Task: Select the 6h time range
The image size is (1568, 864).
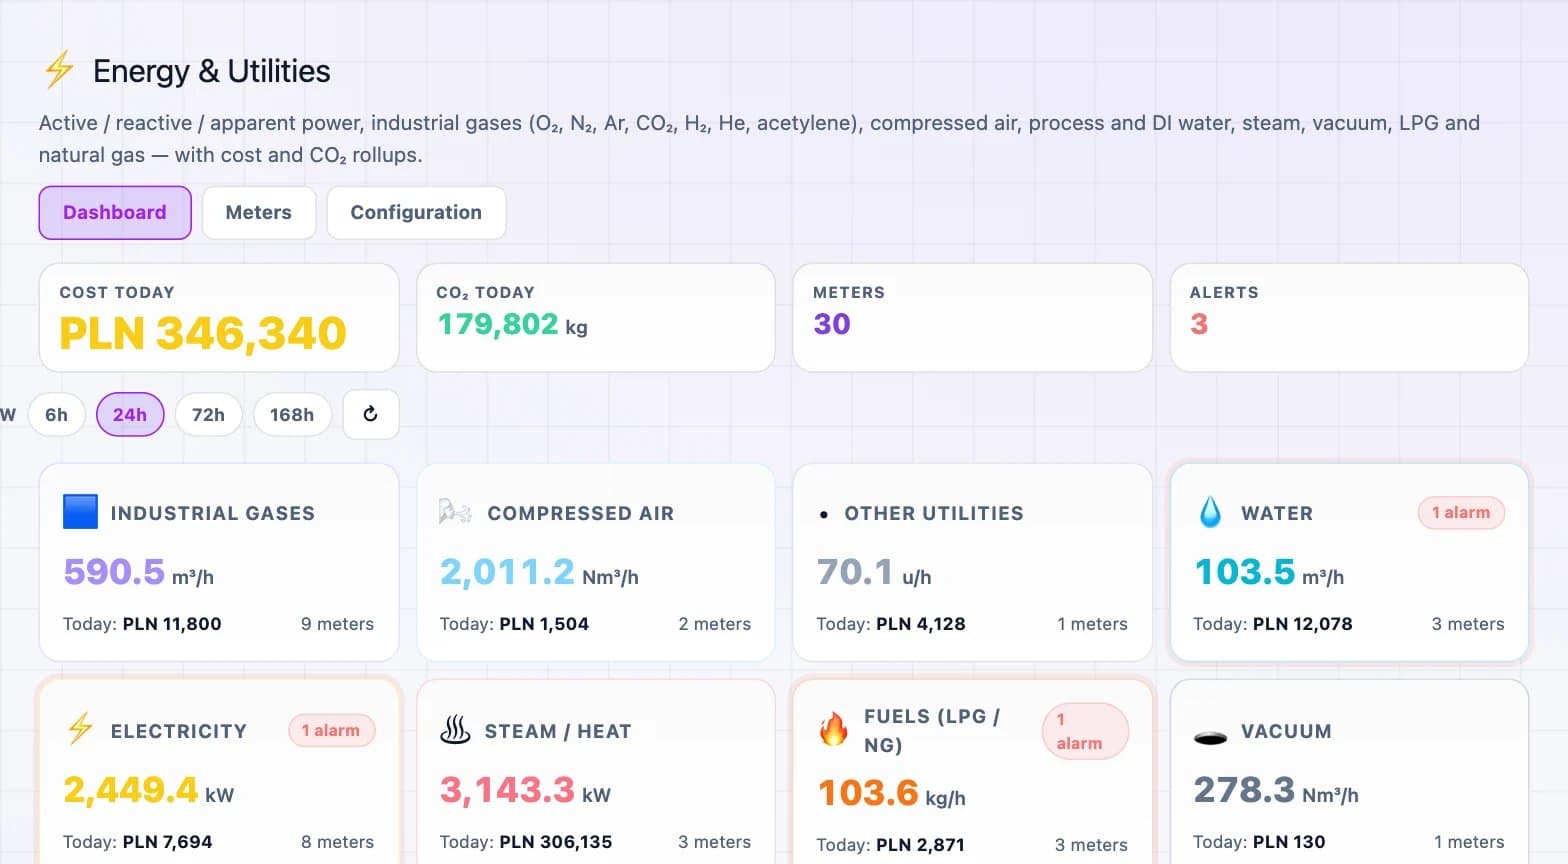Action: pyautogui.click(x=56, y=415)
